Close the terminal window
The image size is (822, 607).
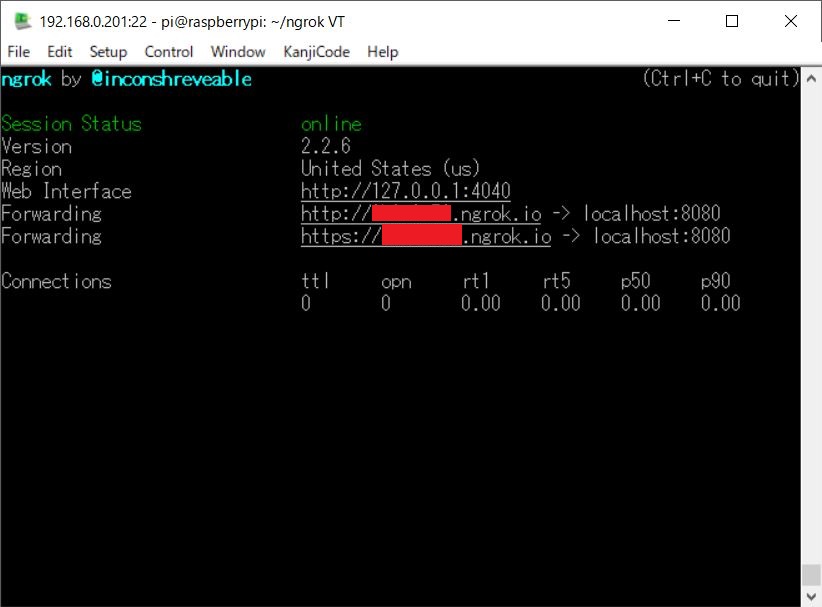pos(791,21)
